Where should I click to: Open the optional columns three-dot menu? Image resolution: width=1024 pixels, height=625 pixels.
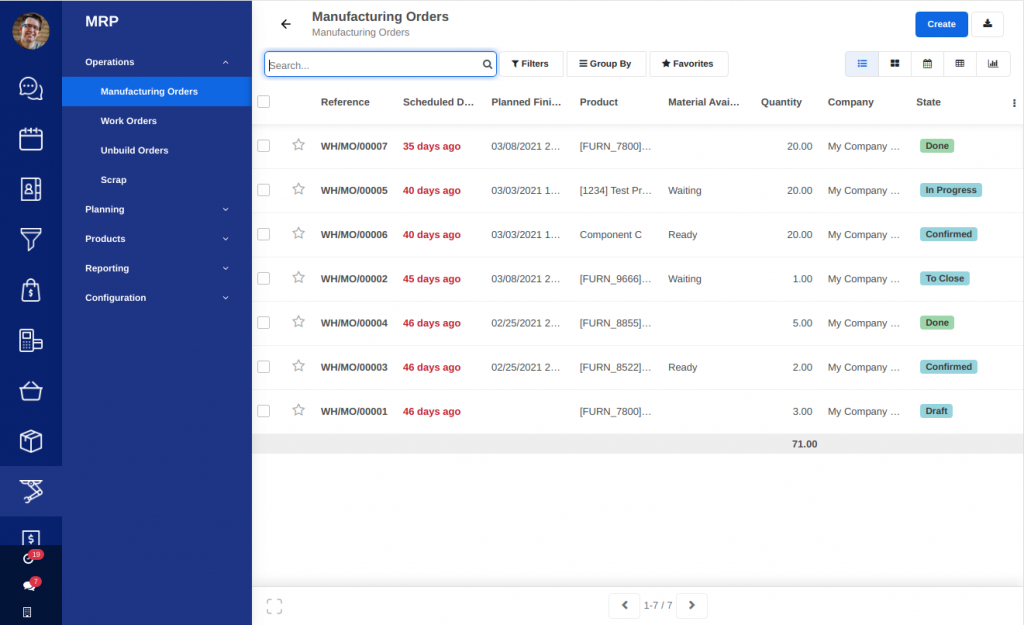(1013, 102)
